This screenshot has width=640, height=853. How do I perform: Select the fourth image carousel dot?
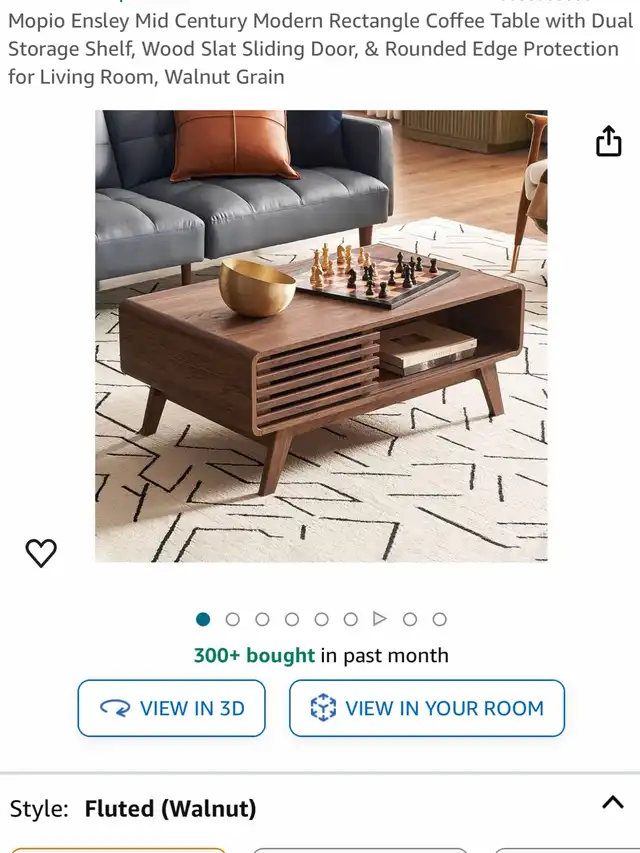click(292, 619)
